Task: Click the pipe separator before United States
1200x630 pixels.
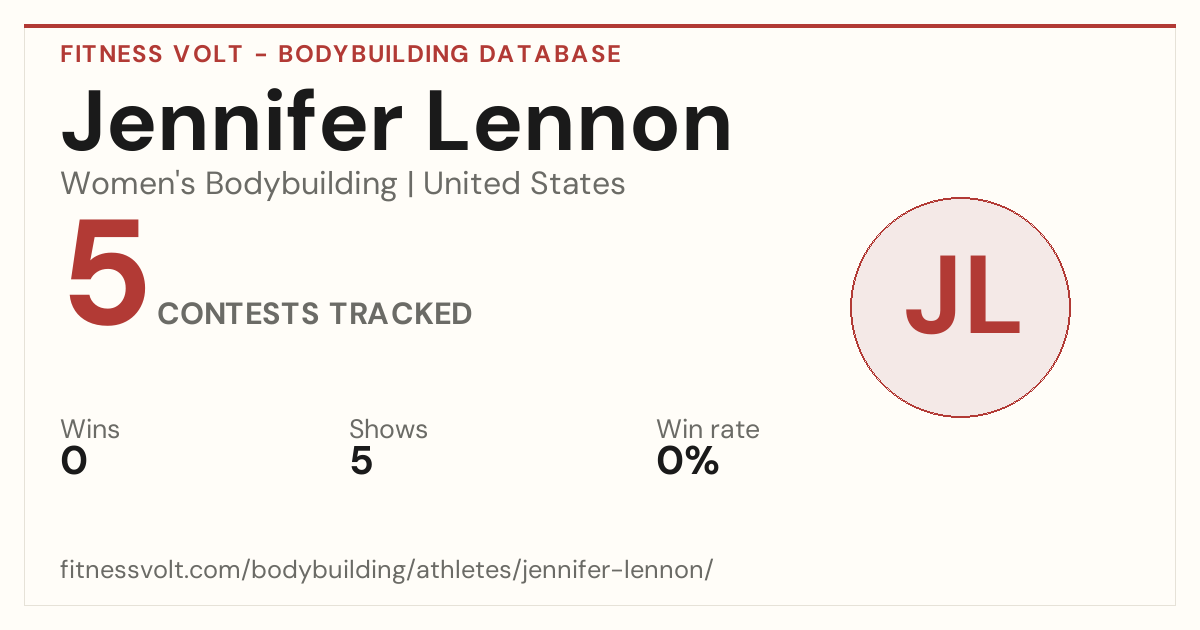Action: 410,185
